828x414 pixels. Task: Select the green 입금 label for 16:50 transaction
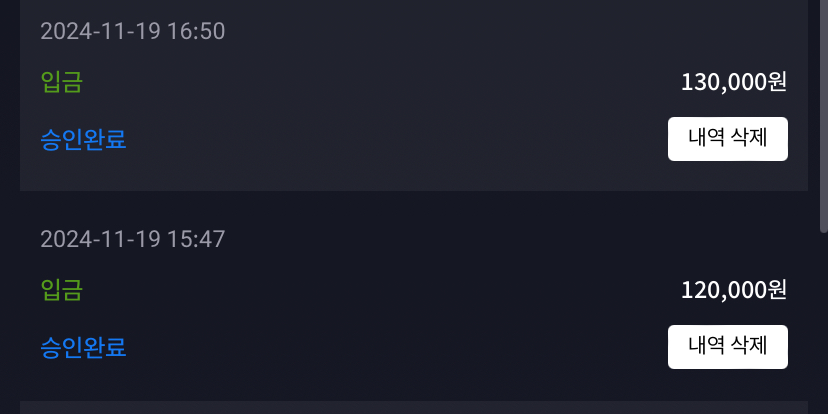[x=62, y=82]
